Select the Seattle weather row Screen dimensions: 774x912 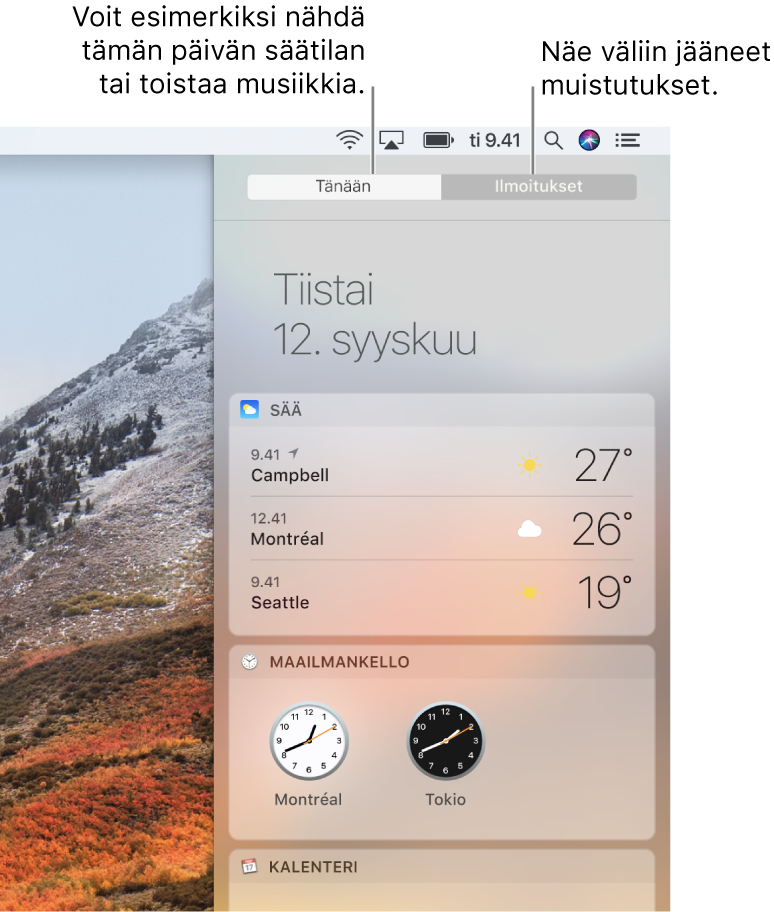point(442,593)
